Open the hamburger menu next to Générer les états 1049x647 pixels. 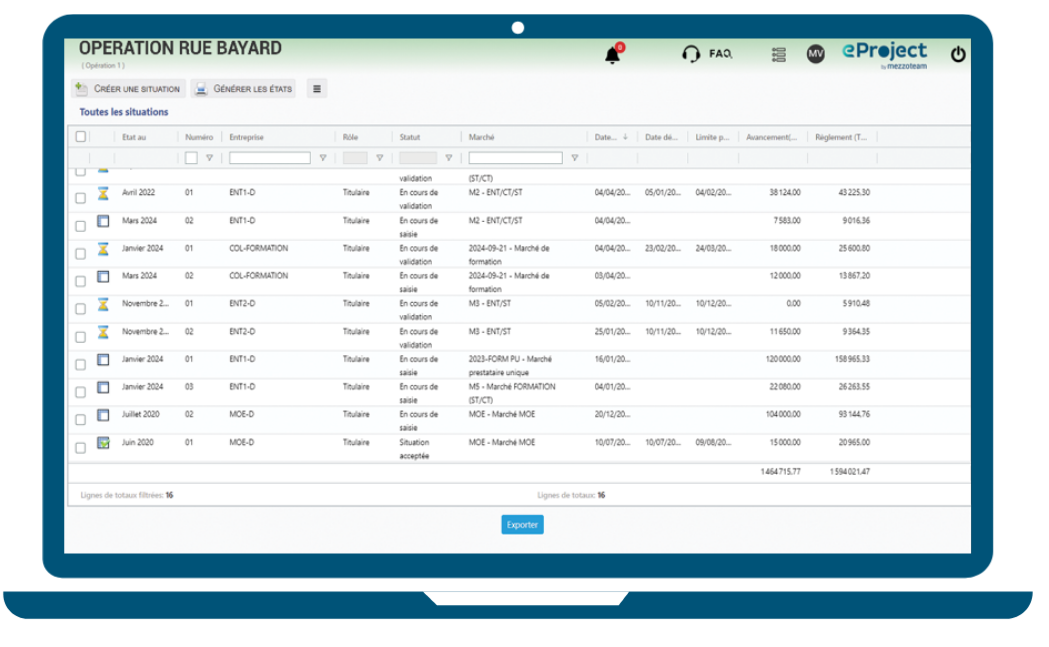click(x=317, y=88)
